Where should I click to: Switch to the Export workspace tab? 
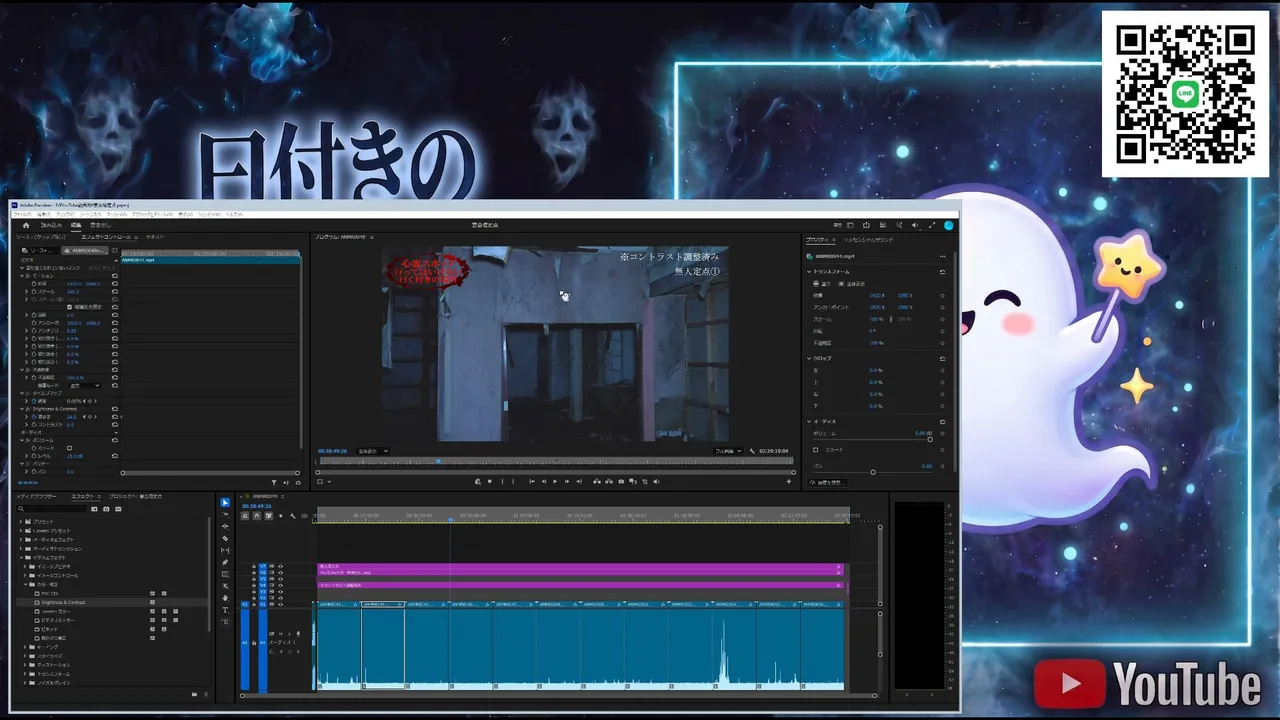click(100, 225)
